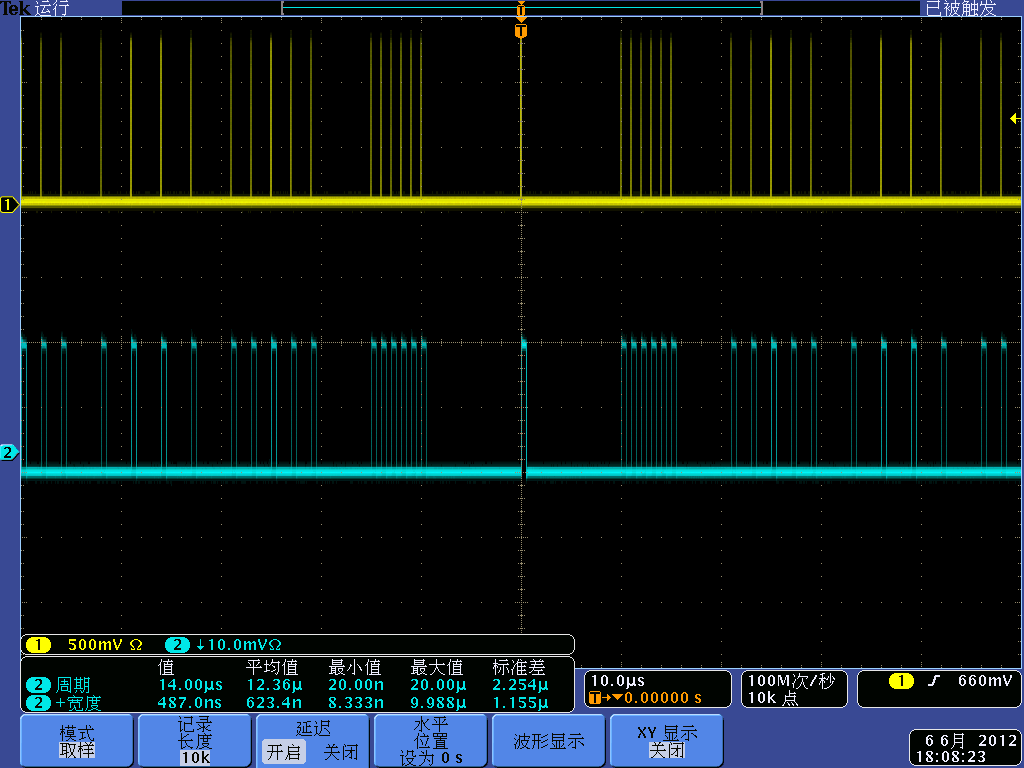1024x768 pixels.
Task: Click the rising edge trigger slope icon
Action: point(933,681)
